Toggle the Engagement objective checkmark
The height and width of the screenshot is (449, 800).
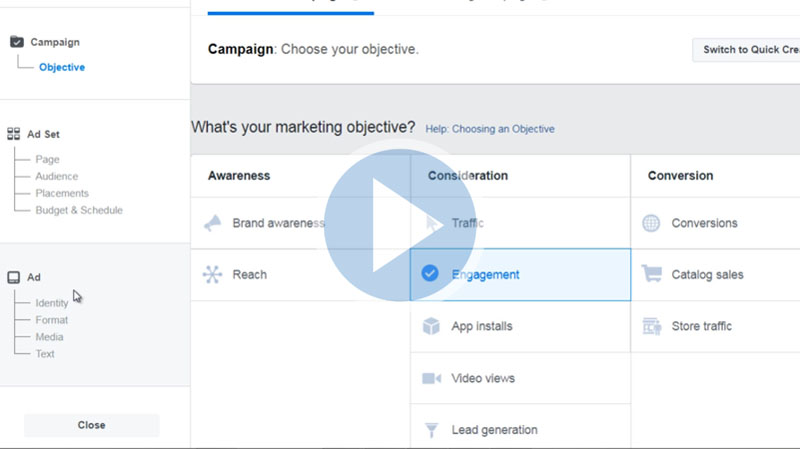(430, 274)
